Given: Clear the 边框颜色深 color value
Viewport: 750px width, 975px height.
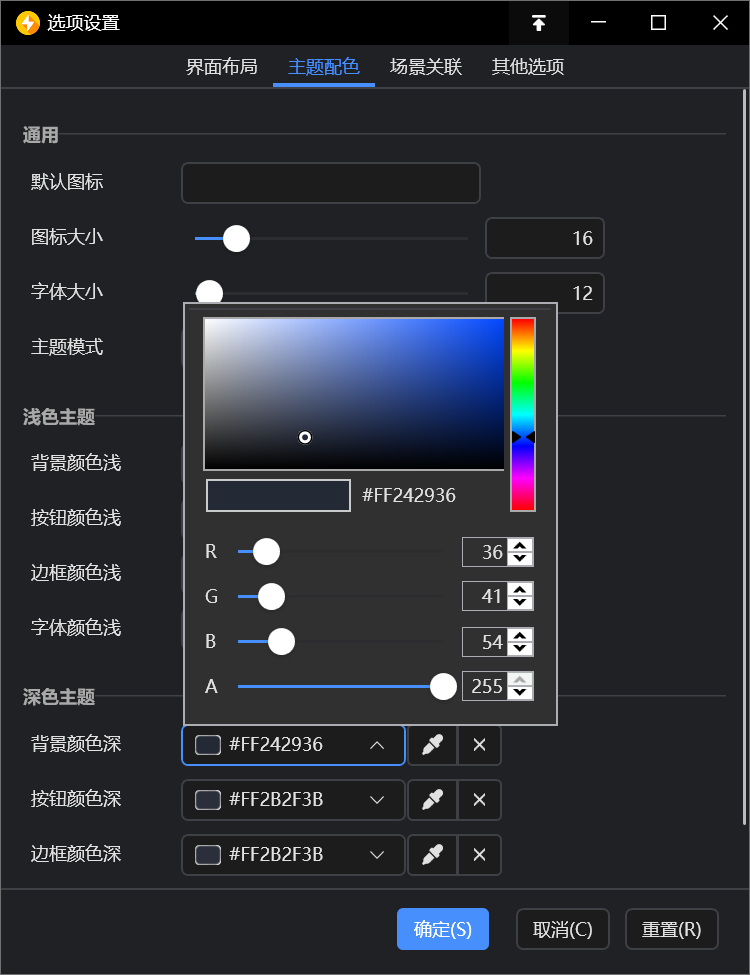Looking at the screenshot, I should (479, 855).
